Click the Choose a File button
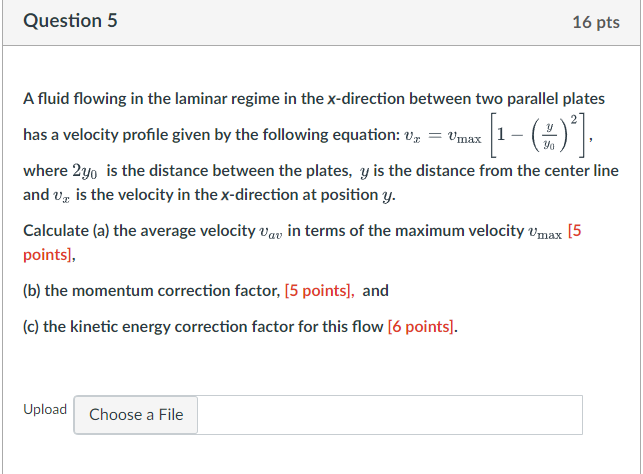Image resolution: width=643 pixels, height=474 pixels. (136, 415)
